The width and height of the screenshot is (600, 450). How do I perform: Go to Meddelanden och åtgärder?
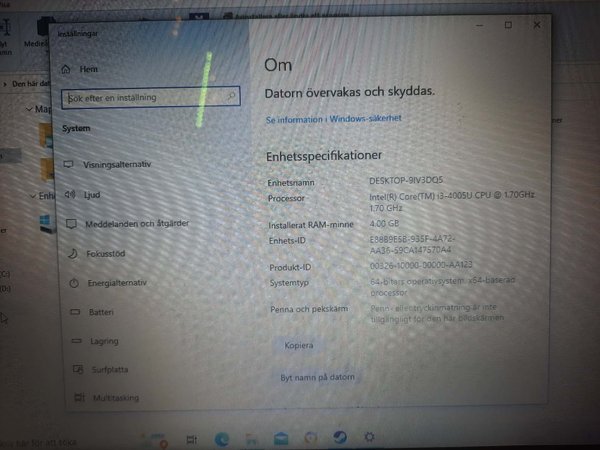point(137,223)
